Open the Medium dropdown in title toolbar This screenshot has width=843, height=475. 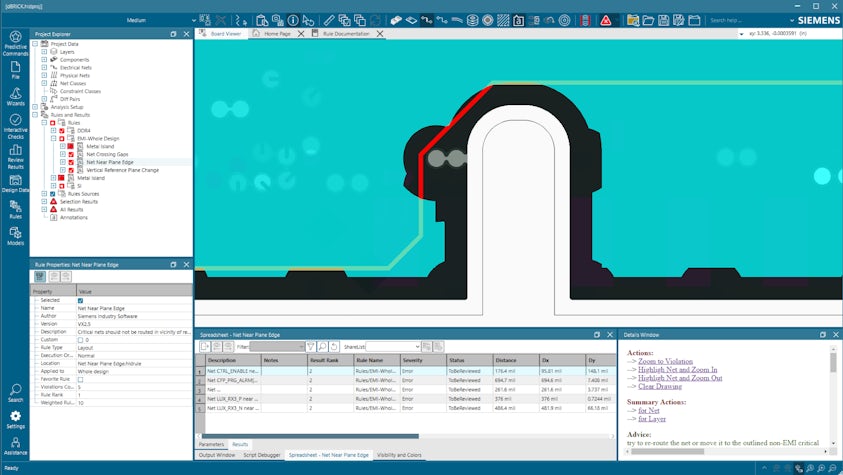click(194, 20)
